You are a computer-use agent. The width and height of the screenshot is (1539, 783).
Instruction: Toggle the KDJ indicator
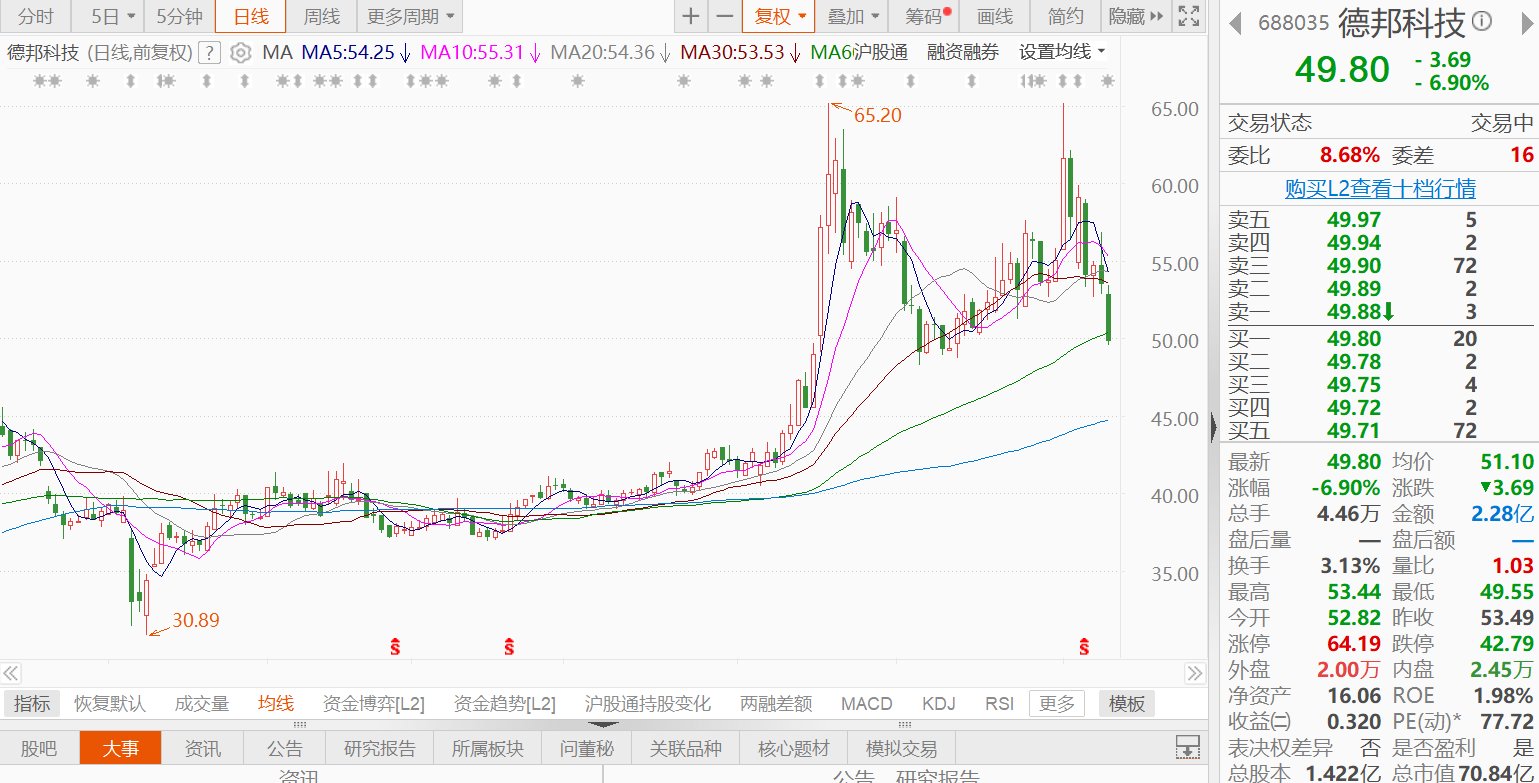click(x=938, y=704)
